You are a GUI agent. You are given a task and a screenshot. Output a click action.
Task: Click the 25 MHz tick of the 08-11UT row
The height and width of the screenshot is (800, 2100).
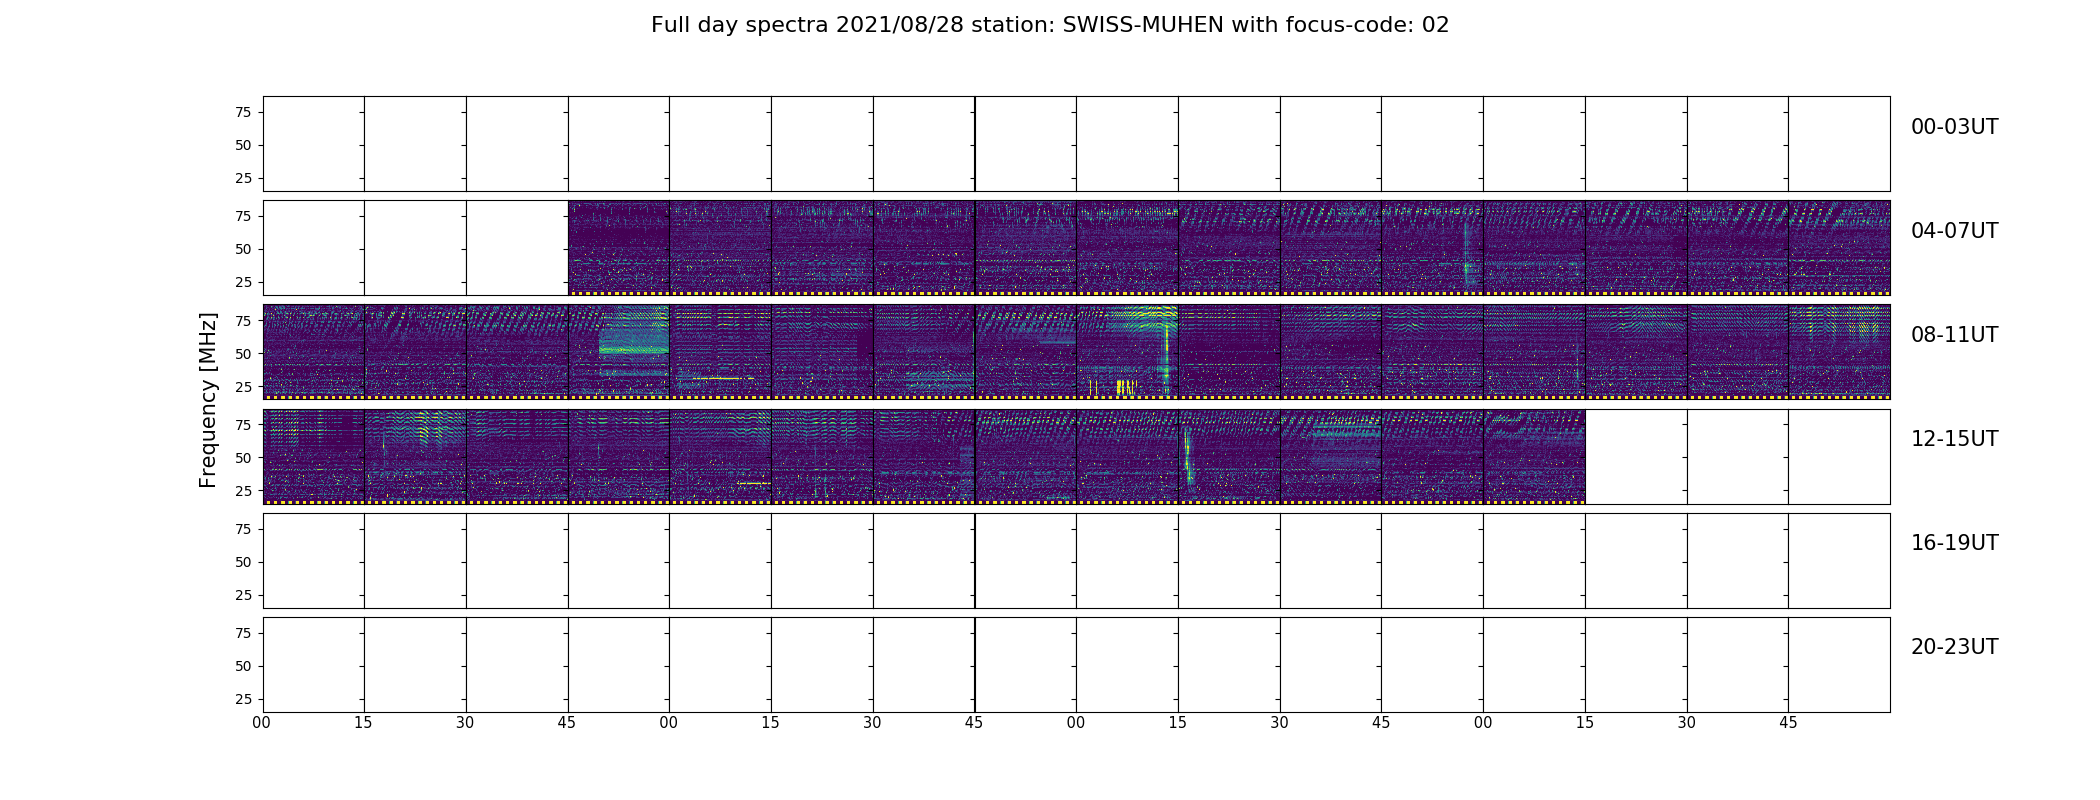(243, 386)
